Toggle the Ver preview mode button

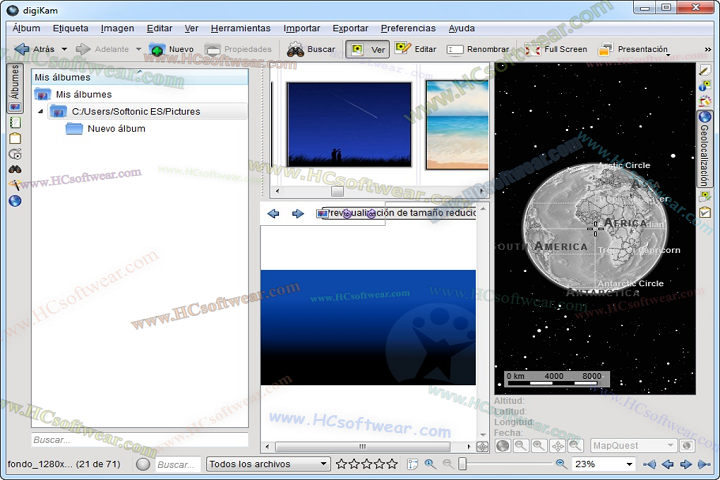(x=367, y=49)
